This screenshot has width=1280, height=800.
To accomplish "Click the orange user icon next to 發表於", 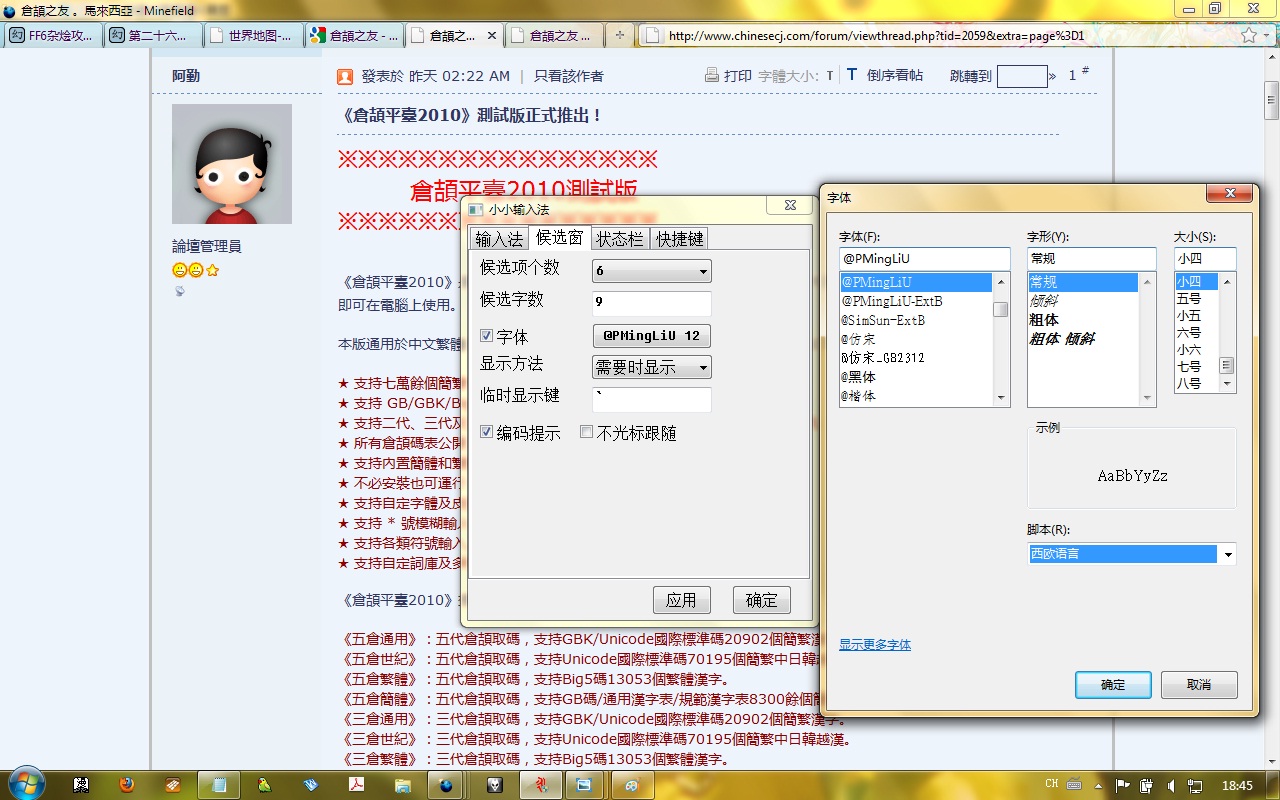I will [x=345, y=76].
